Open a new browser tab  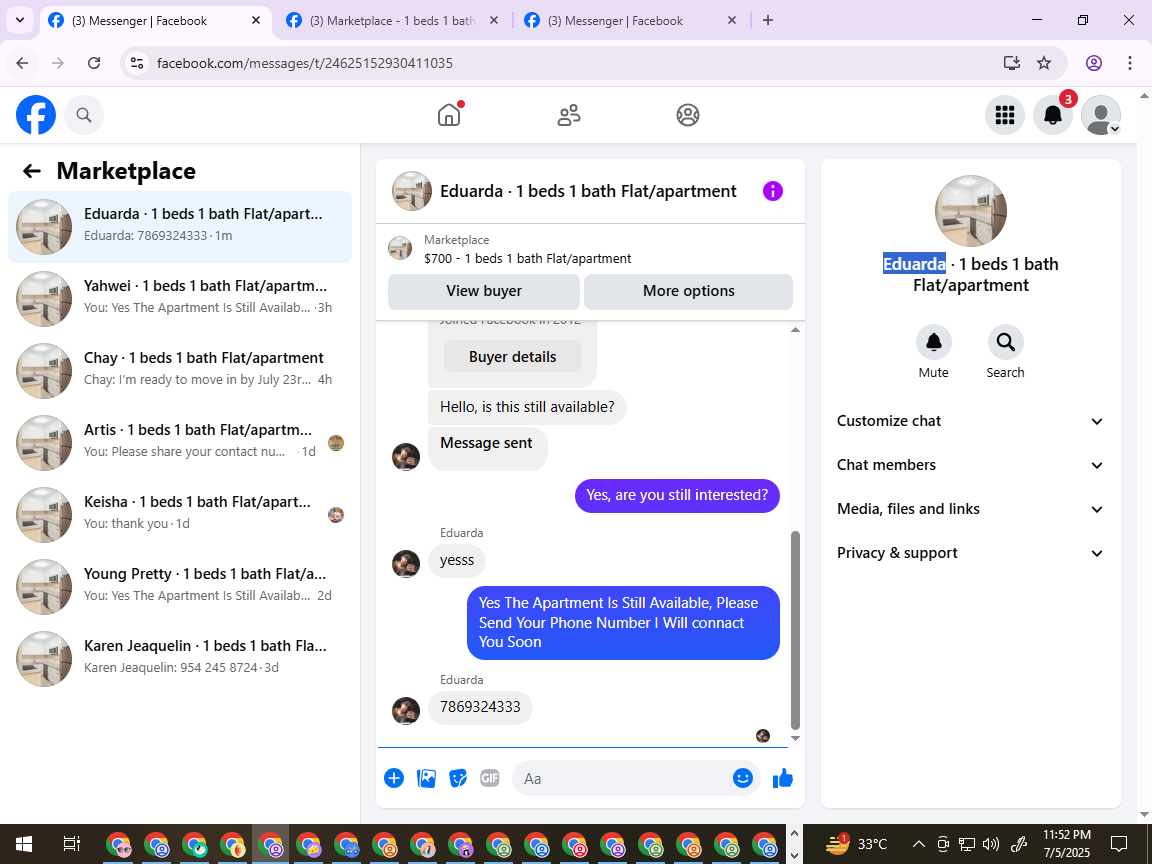(x=768, y=21)
